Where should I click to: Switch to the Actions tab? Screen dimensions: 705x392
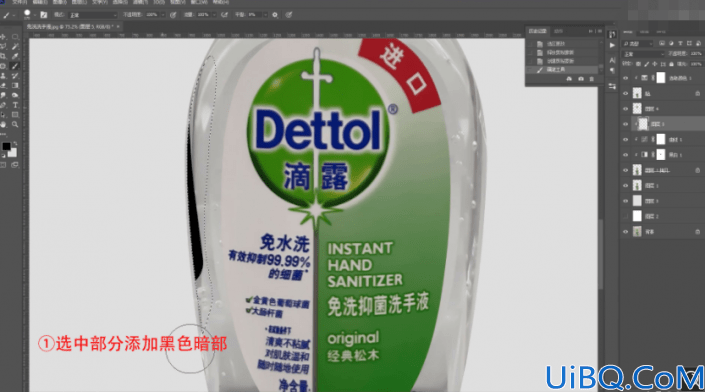click(x=558, y=31)
